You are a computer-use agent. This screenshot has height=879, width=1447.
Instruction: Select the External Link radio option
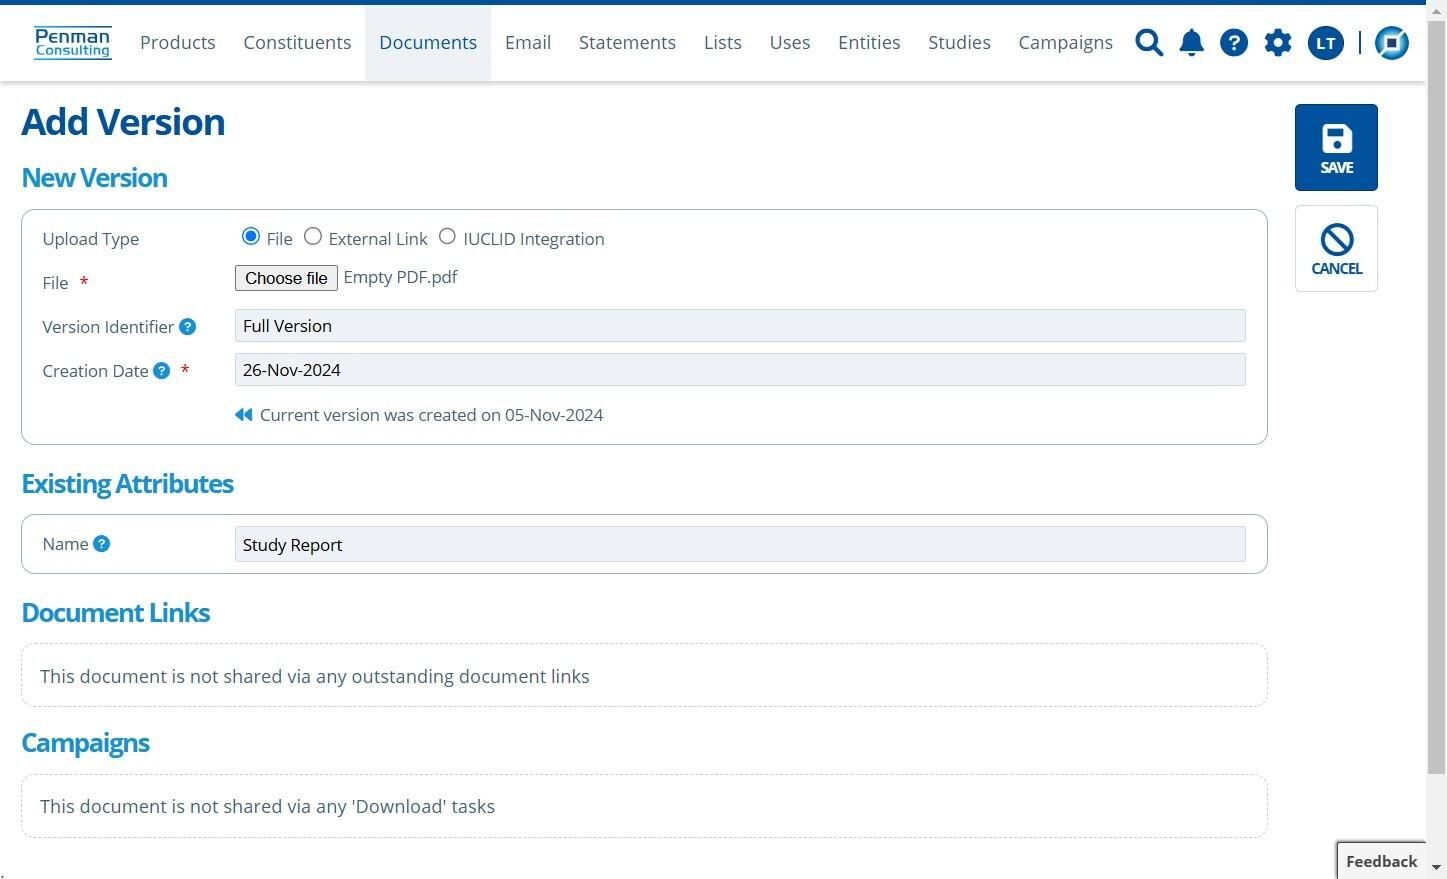click(x=313, y=237)
